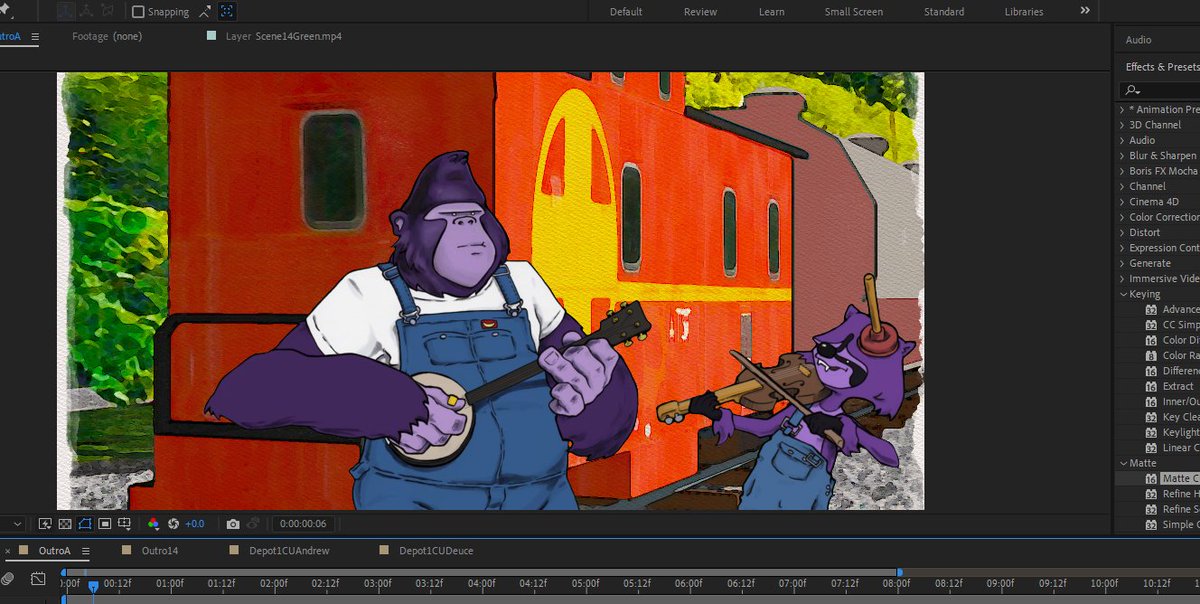The image size is (1200, 604).
Task: Toggle the transparency grid icon
Action: point(65,523)
